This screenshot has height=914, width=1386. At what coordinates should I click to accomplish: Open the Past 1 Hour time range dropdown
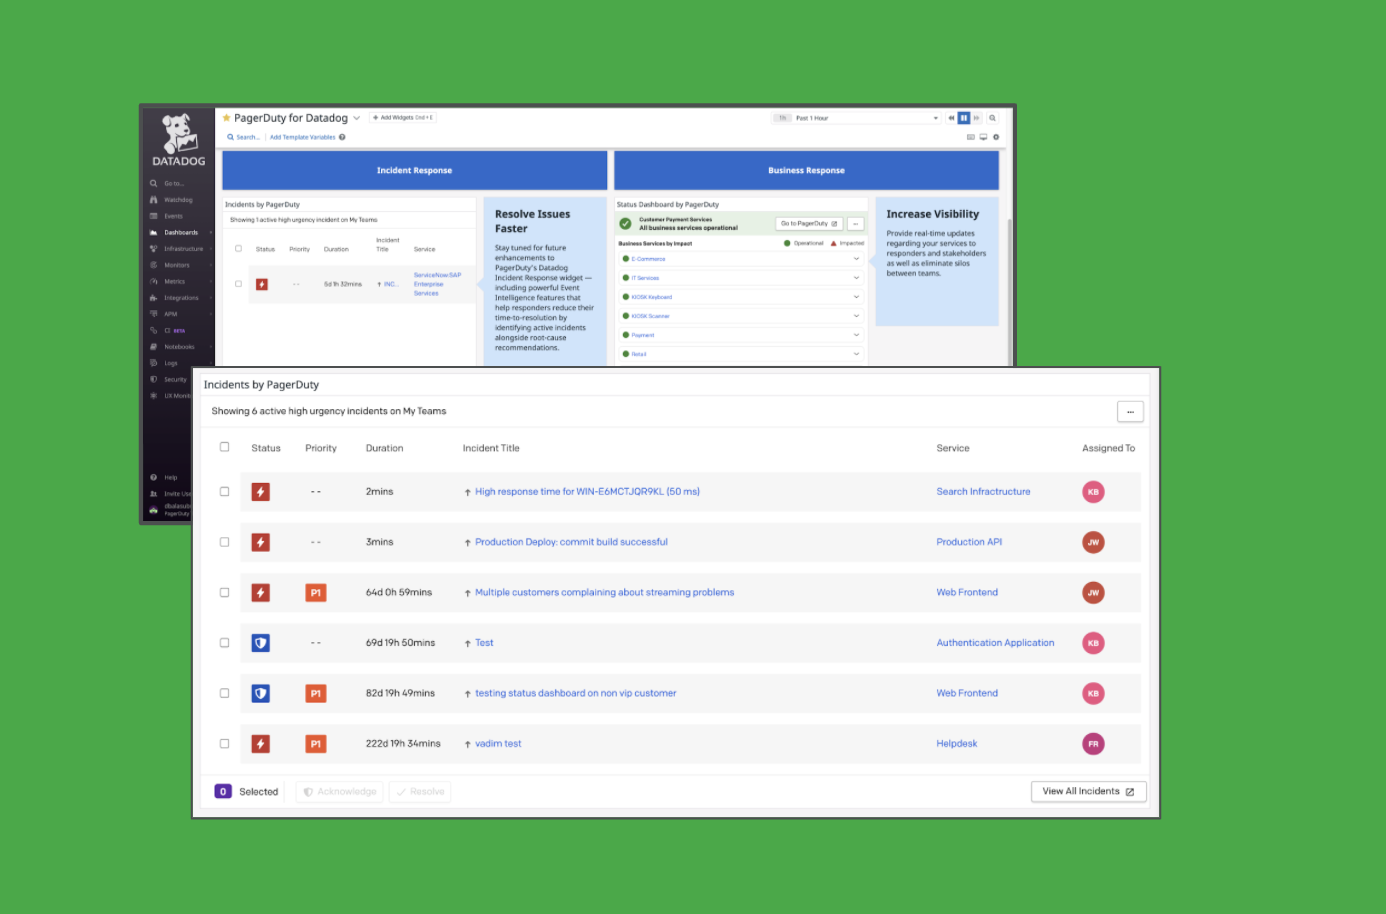pos(866,118)
